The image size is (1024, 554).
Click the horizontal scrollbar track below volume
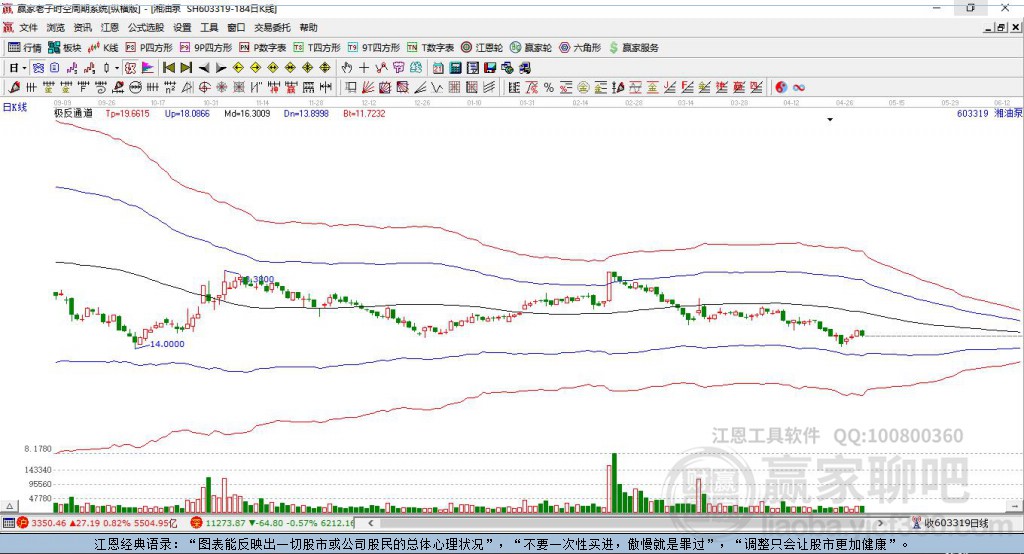(625, 523)
